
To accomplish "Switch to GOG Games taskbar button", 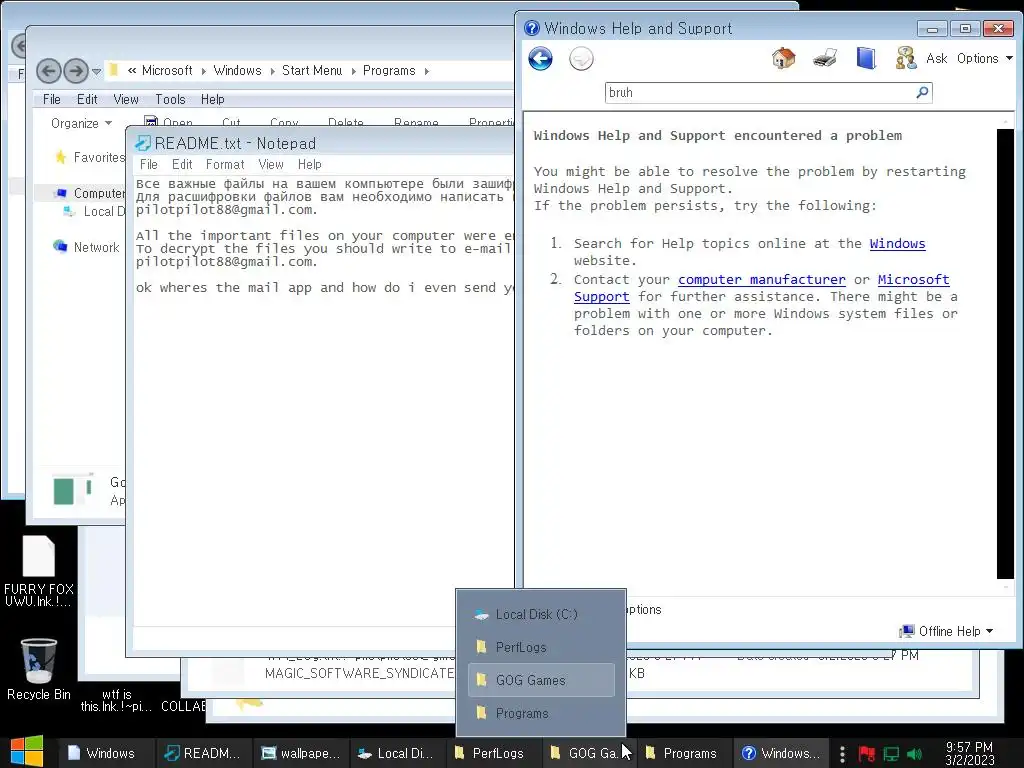I will pos(590,753).
